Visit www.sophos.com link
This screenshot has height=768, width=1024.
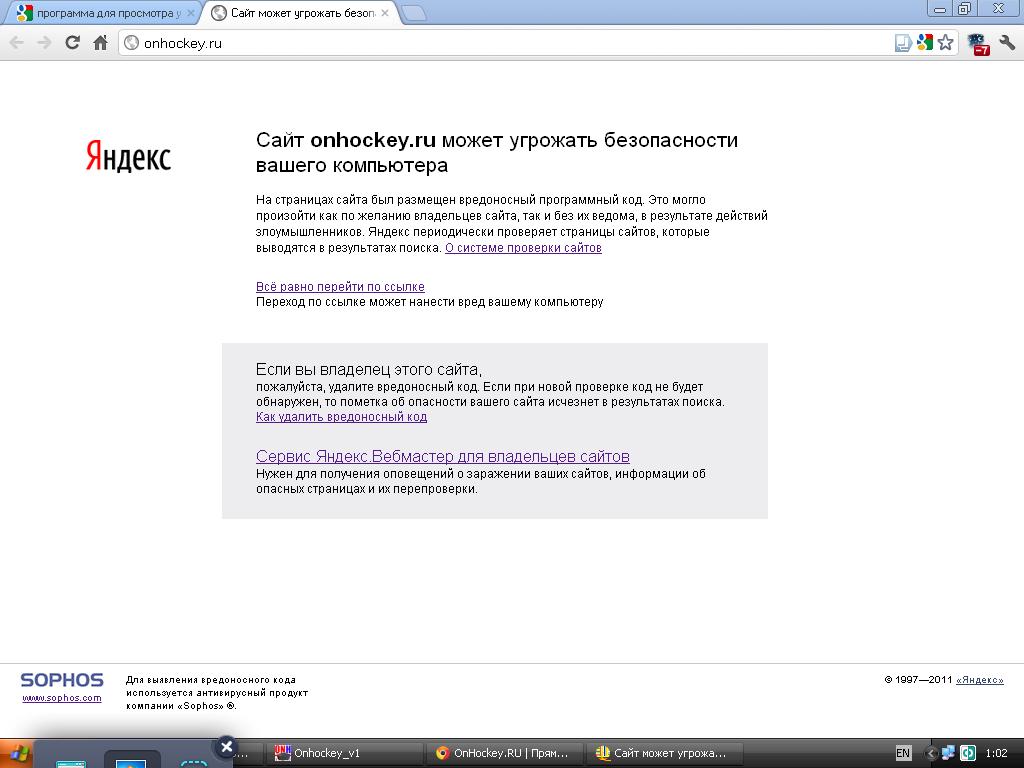pyautogui.click(x=62, y=697)
